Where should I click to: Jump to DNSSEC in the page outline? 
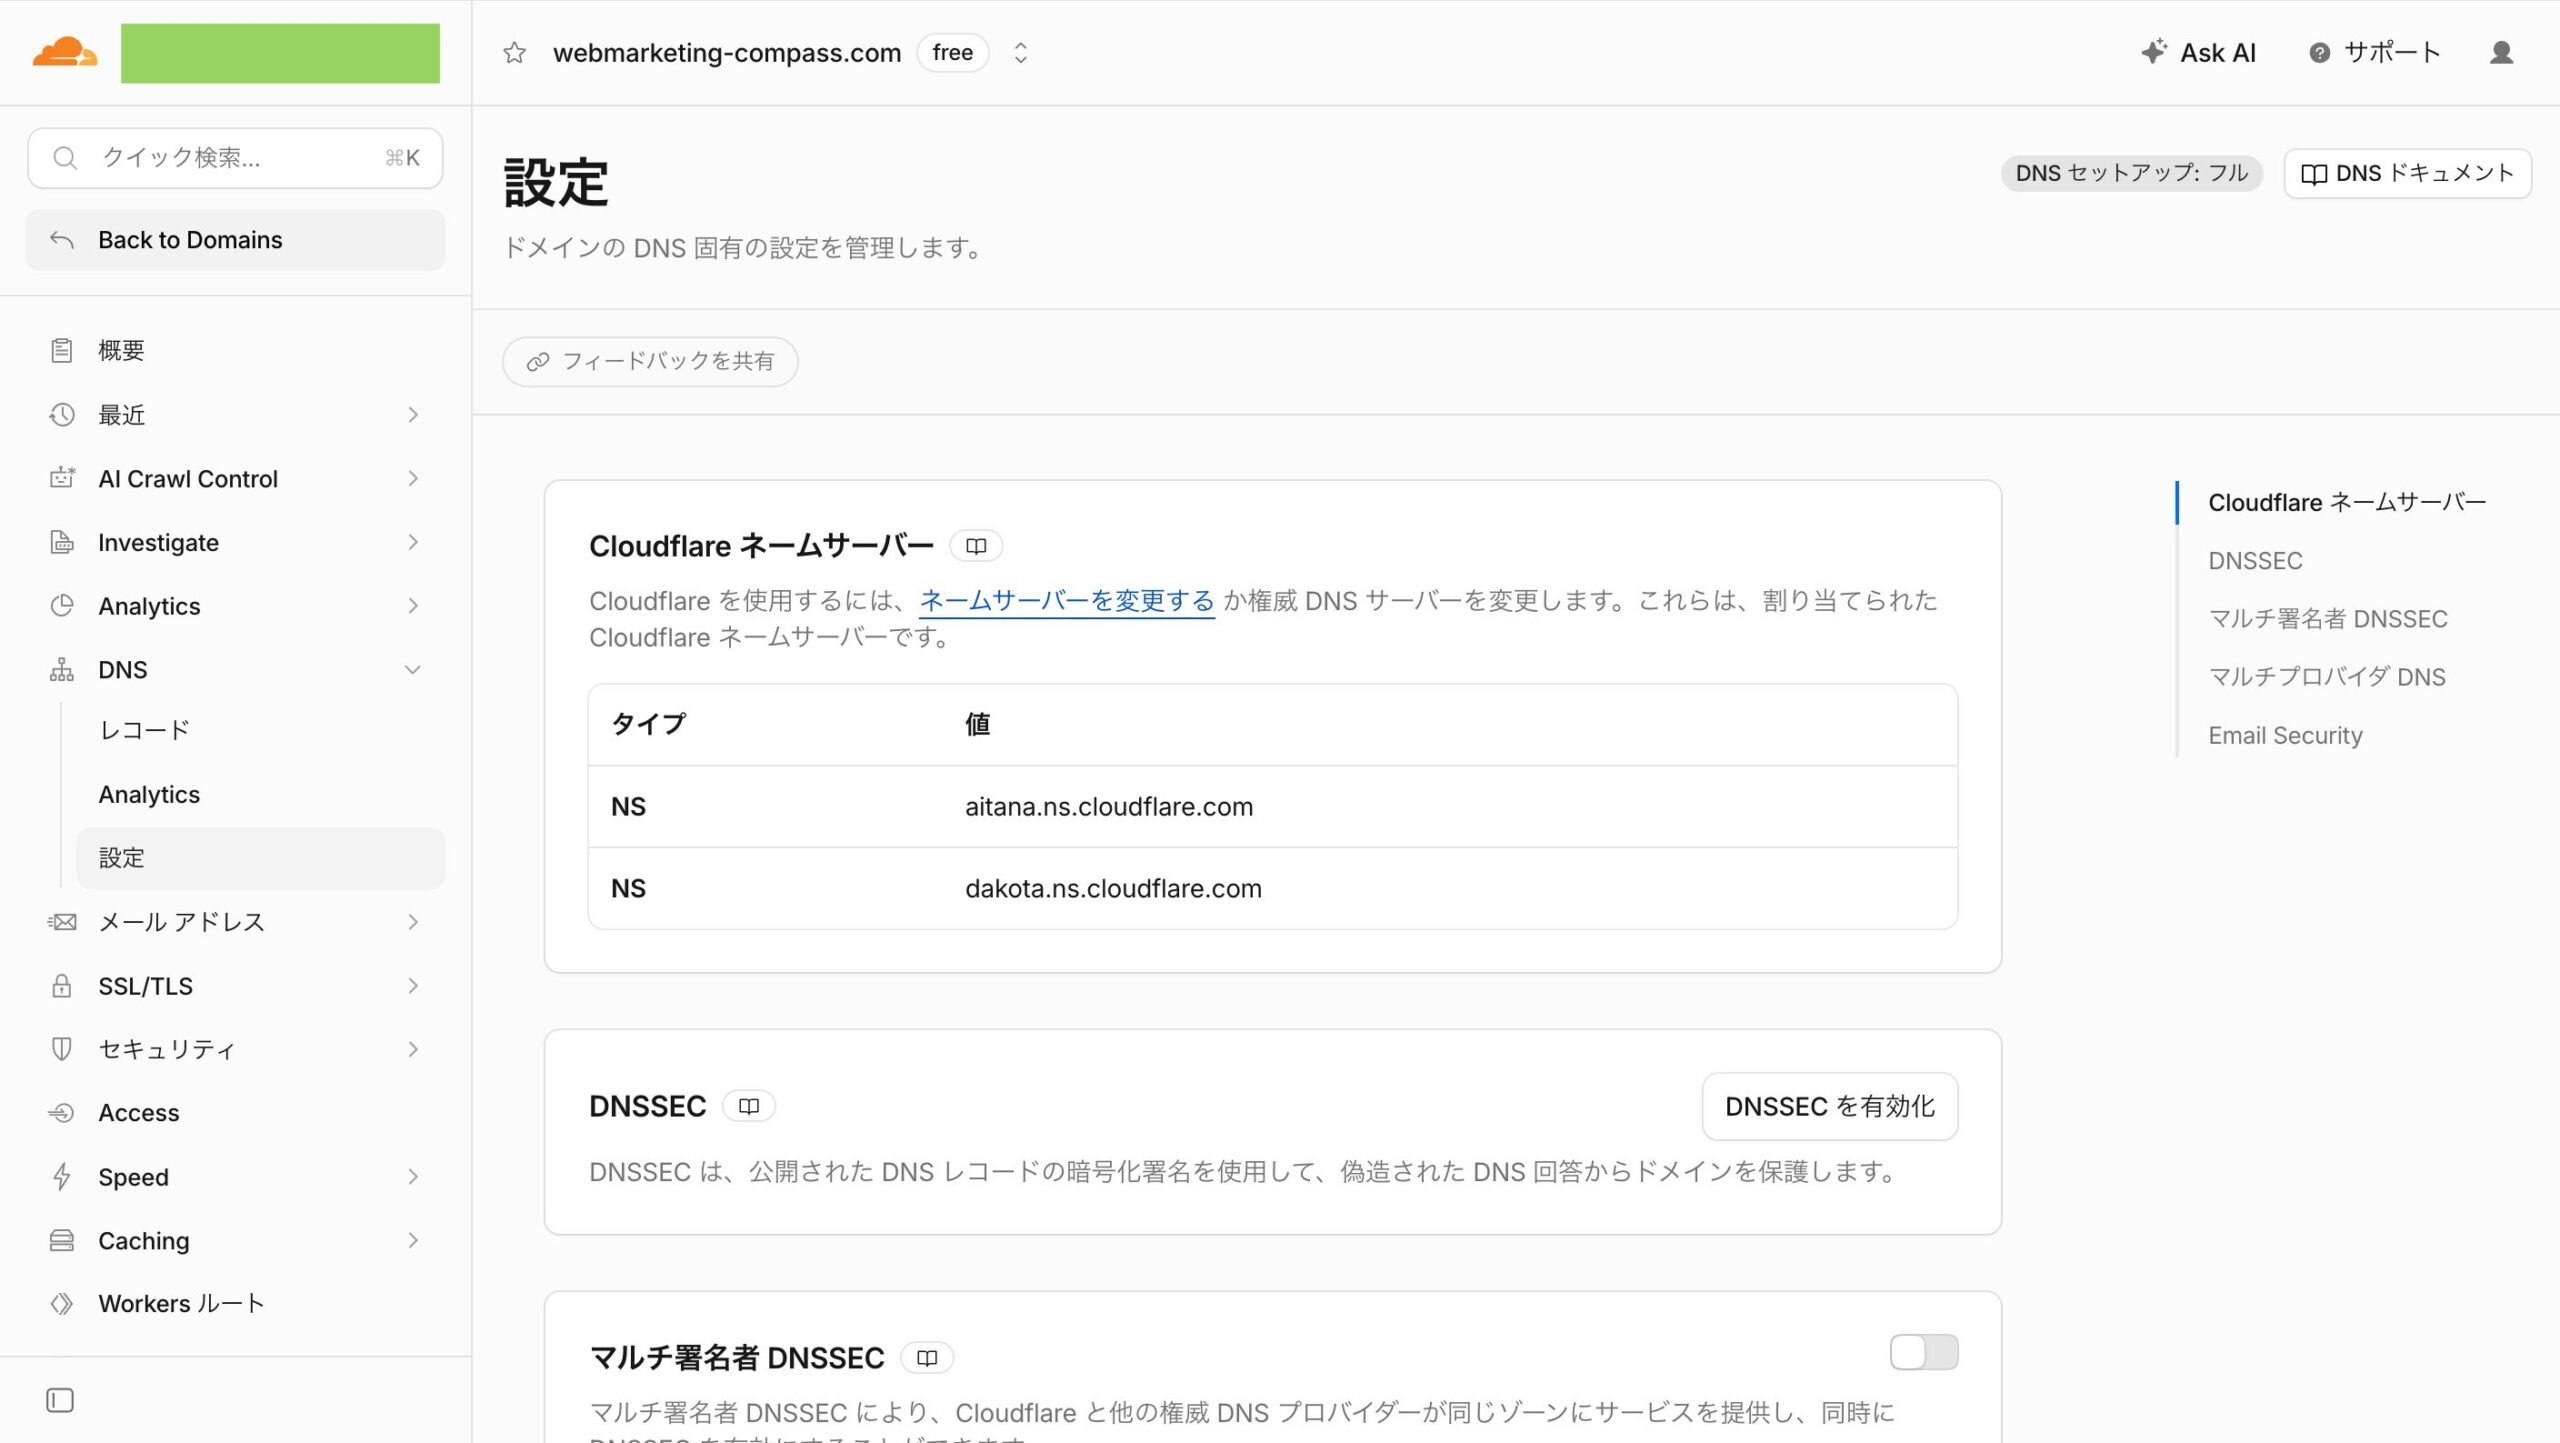click(2255, 561)
